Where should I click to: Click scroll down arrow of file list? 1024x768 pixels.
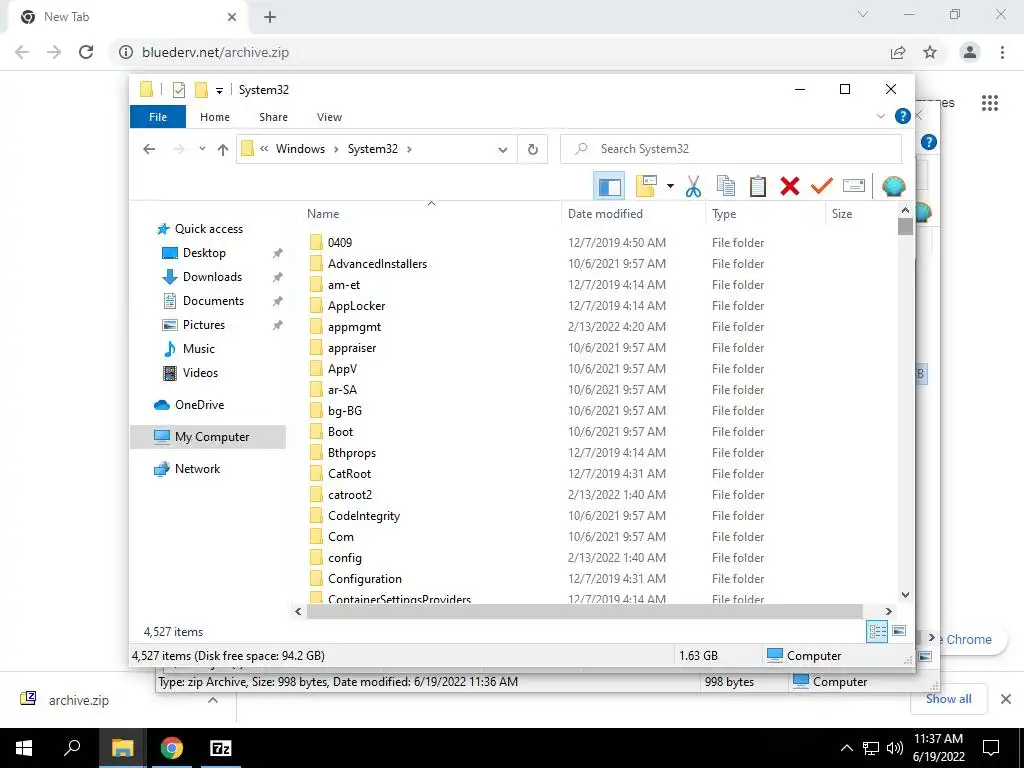[905, 594]
